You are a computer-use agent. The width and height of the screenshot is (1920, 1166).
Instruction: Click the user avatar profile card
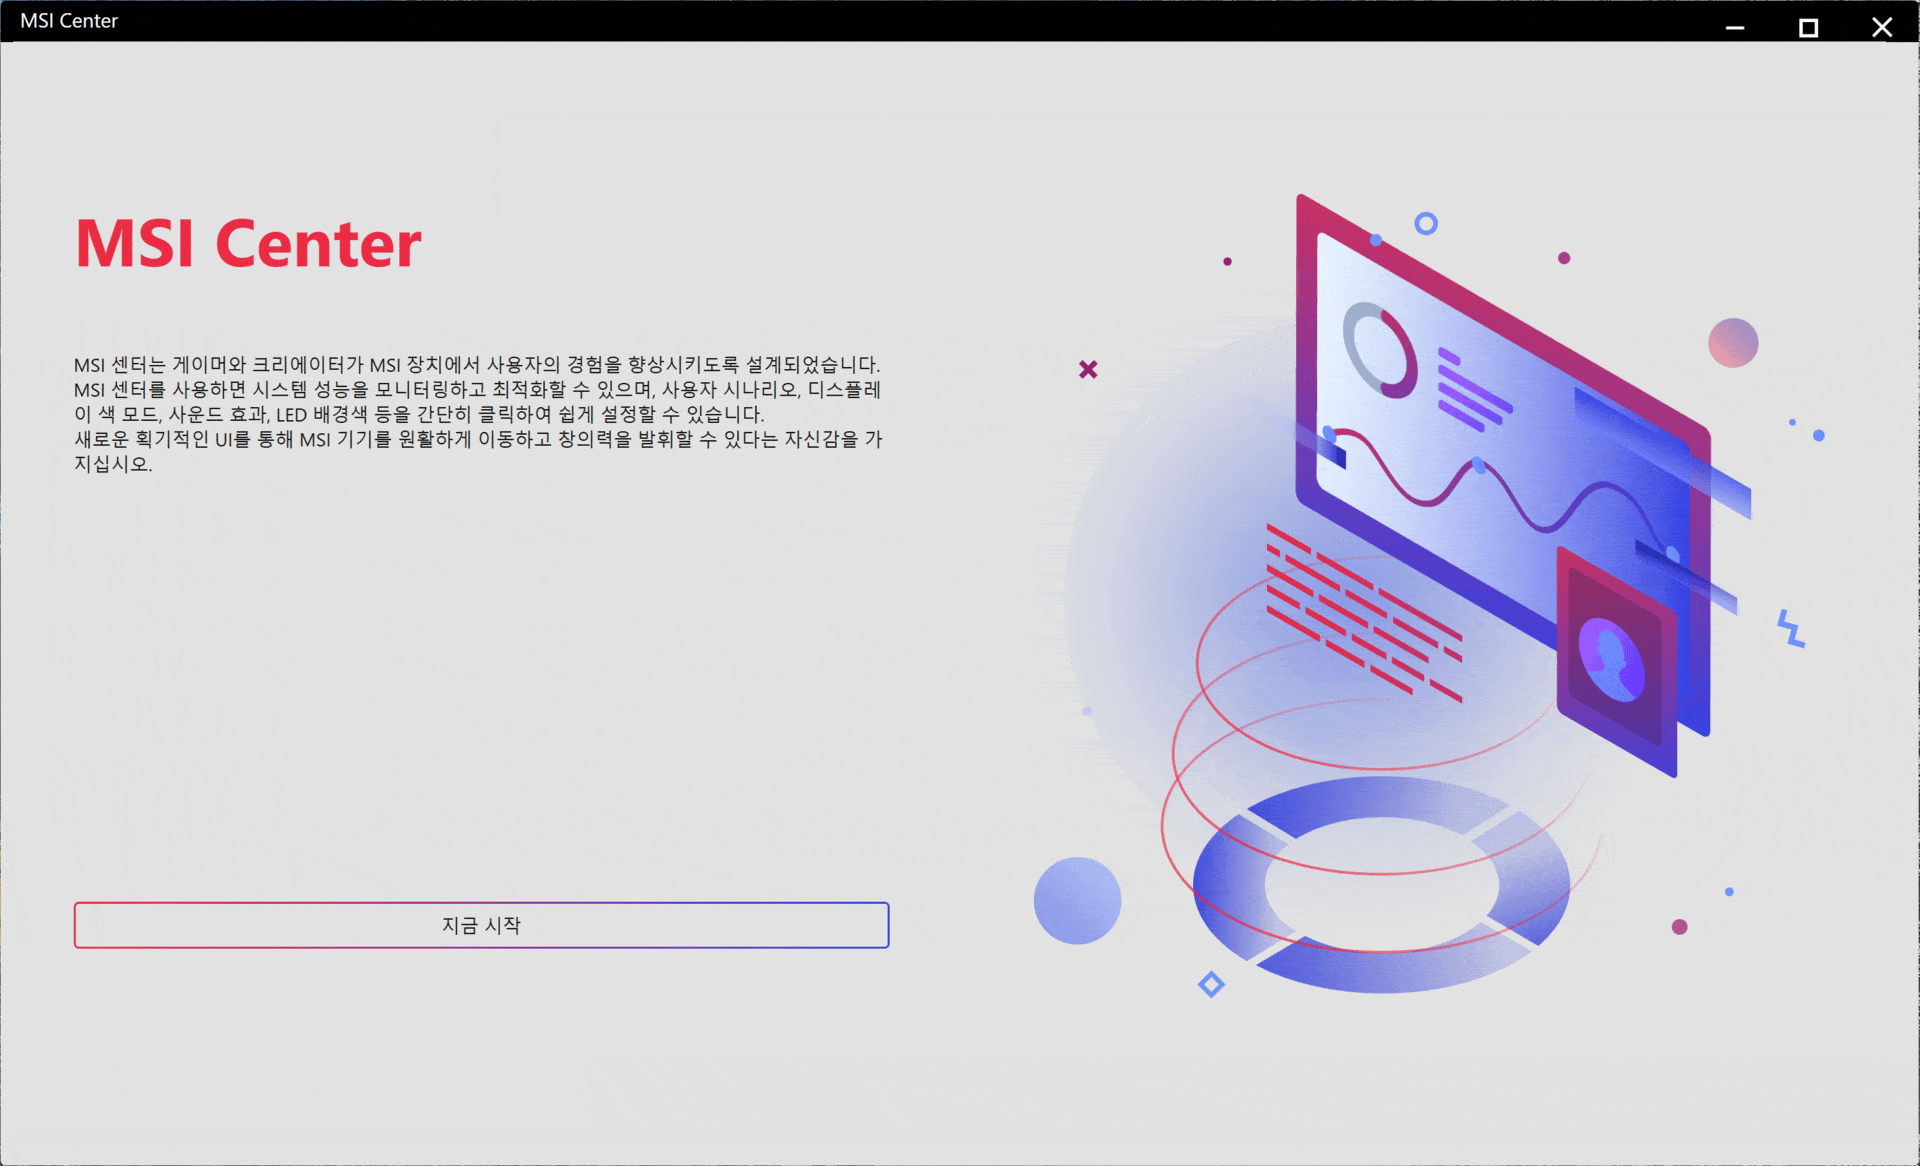pyautogui.click(x=1613, y=659)
